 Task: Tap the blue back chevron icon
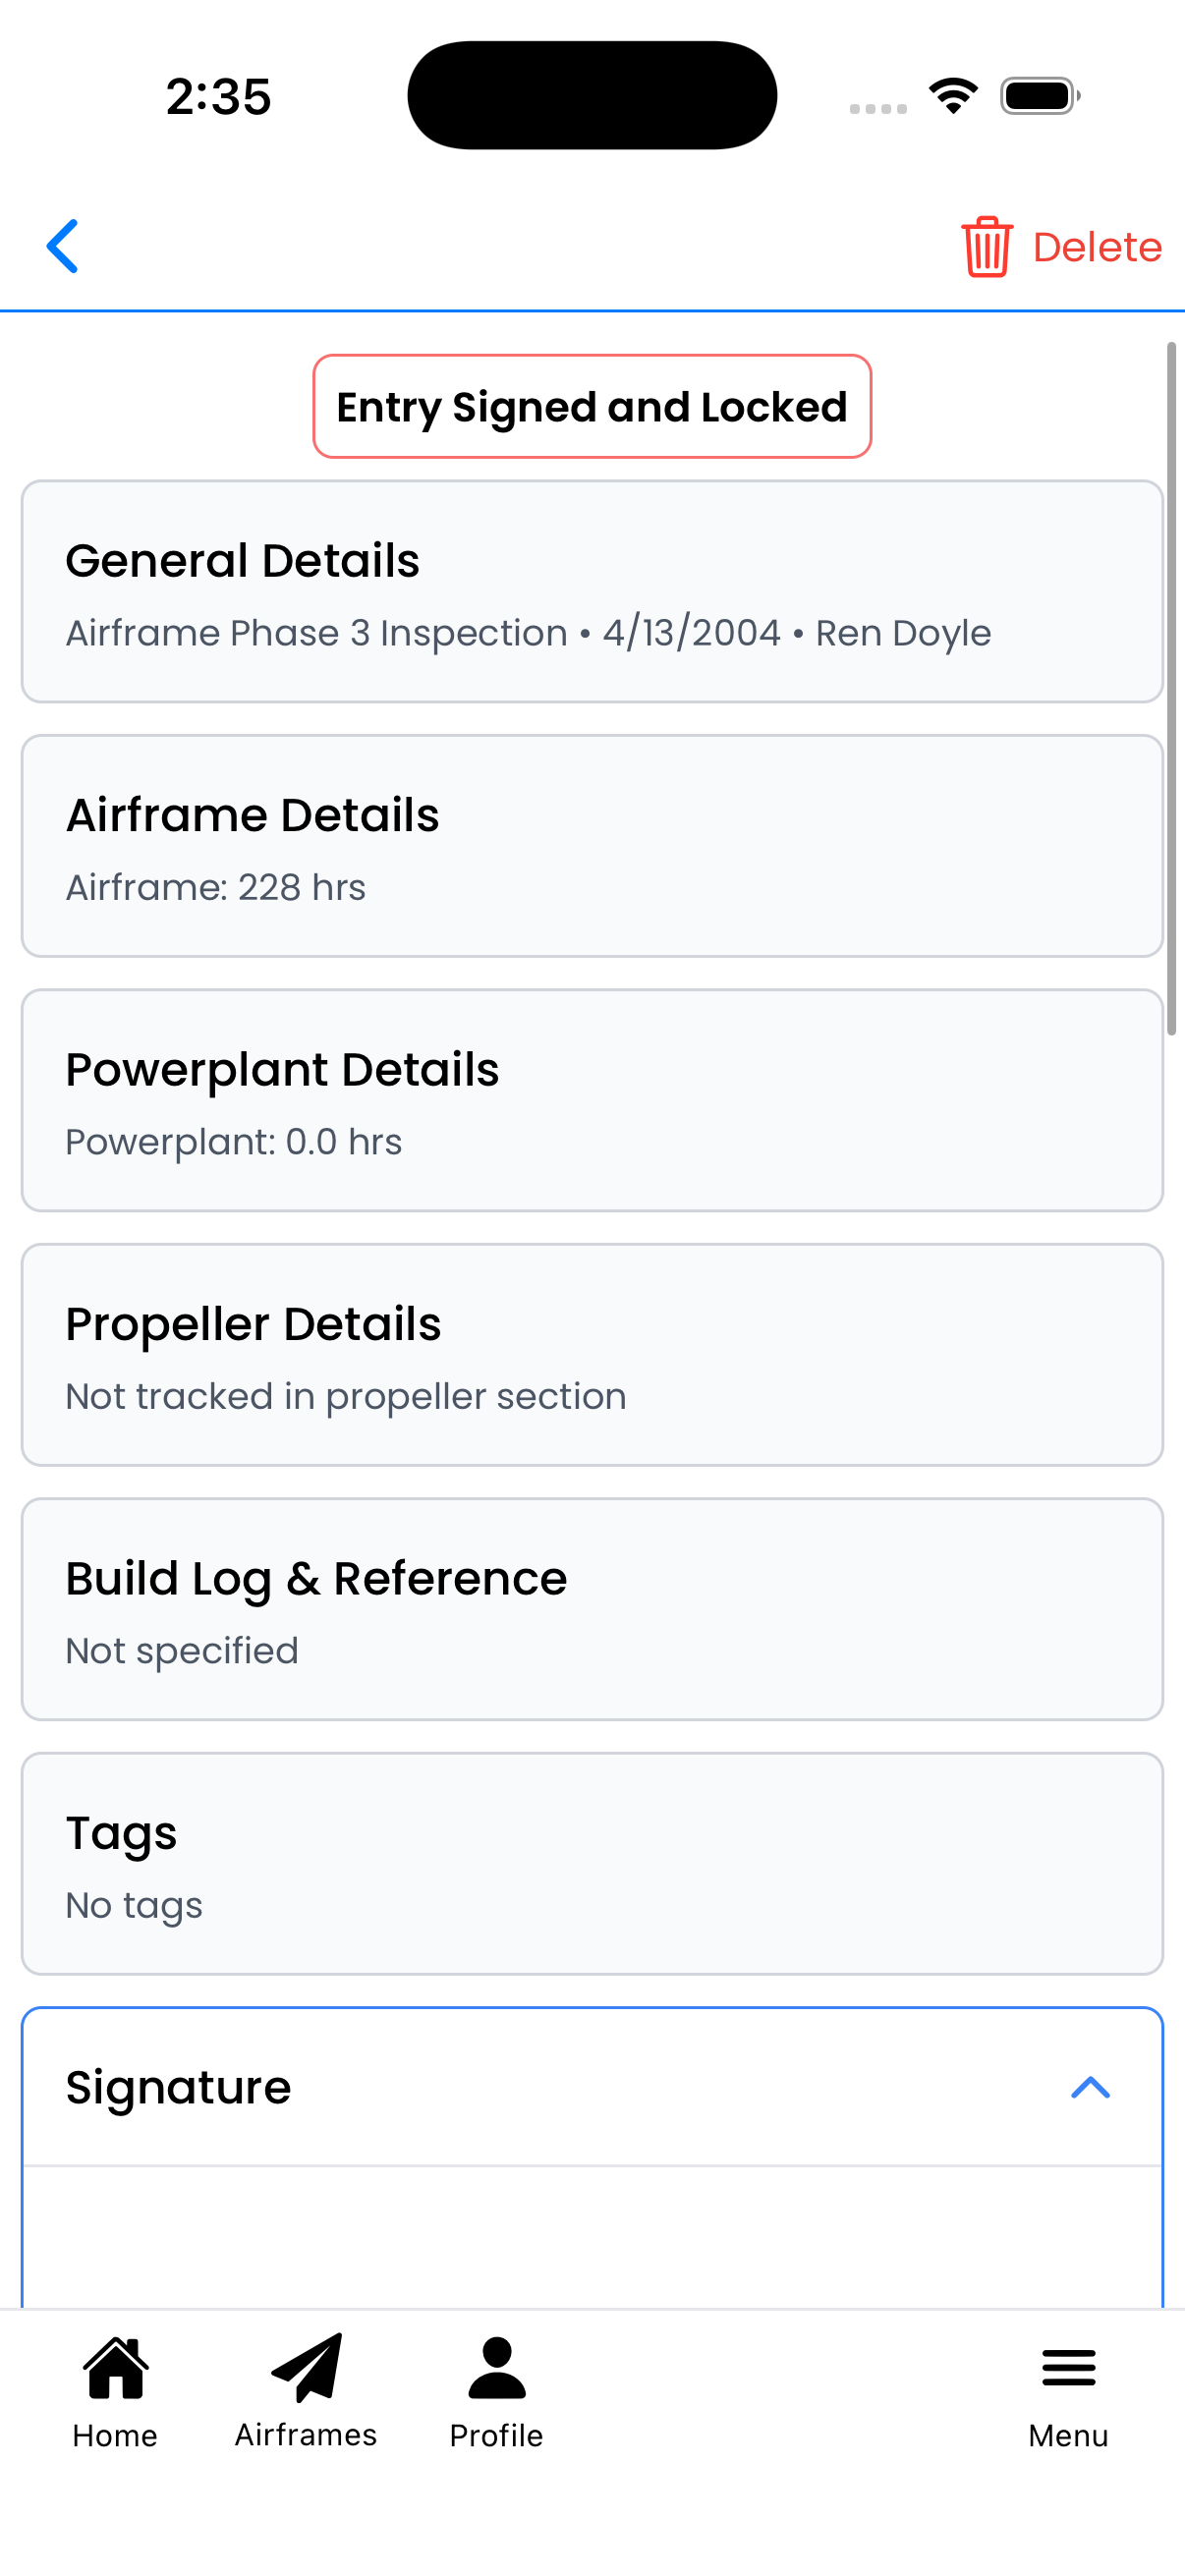pos(62,246)
